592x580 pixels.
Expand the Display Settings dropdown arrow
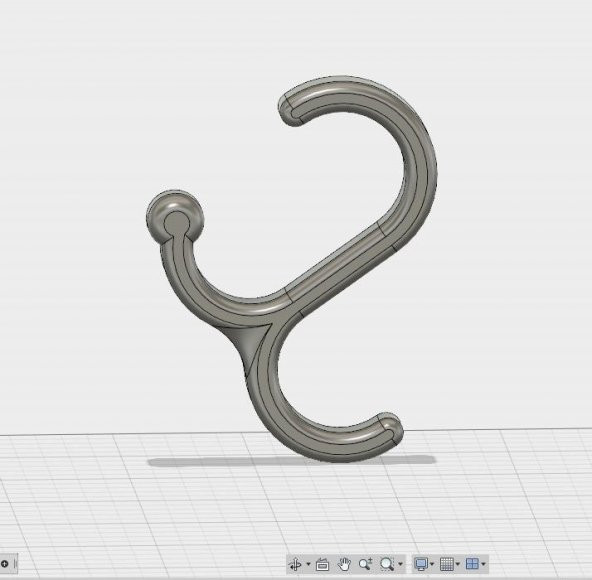coord(432,565)
